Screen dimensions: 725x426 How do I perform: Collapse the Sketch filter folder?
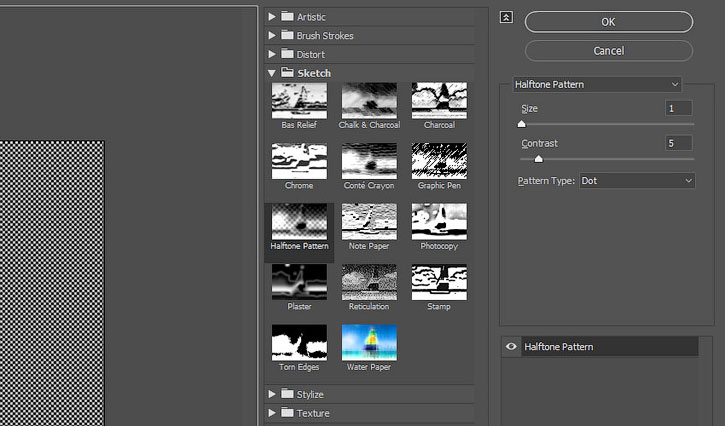click(x=271, y=73)
